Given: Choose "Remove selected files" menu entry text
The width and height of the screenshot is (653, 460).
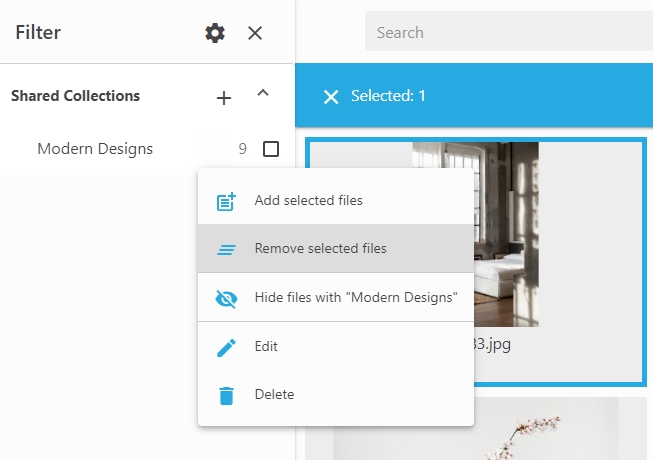Looking at the screenshot, I should pos(320,248).
